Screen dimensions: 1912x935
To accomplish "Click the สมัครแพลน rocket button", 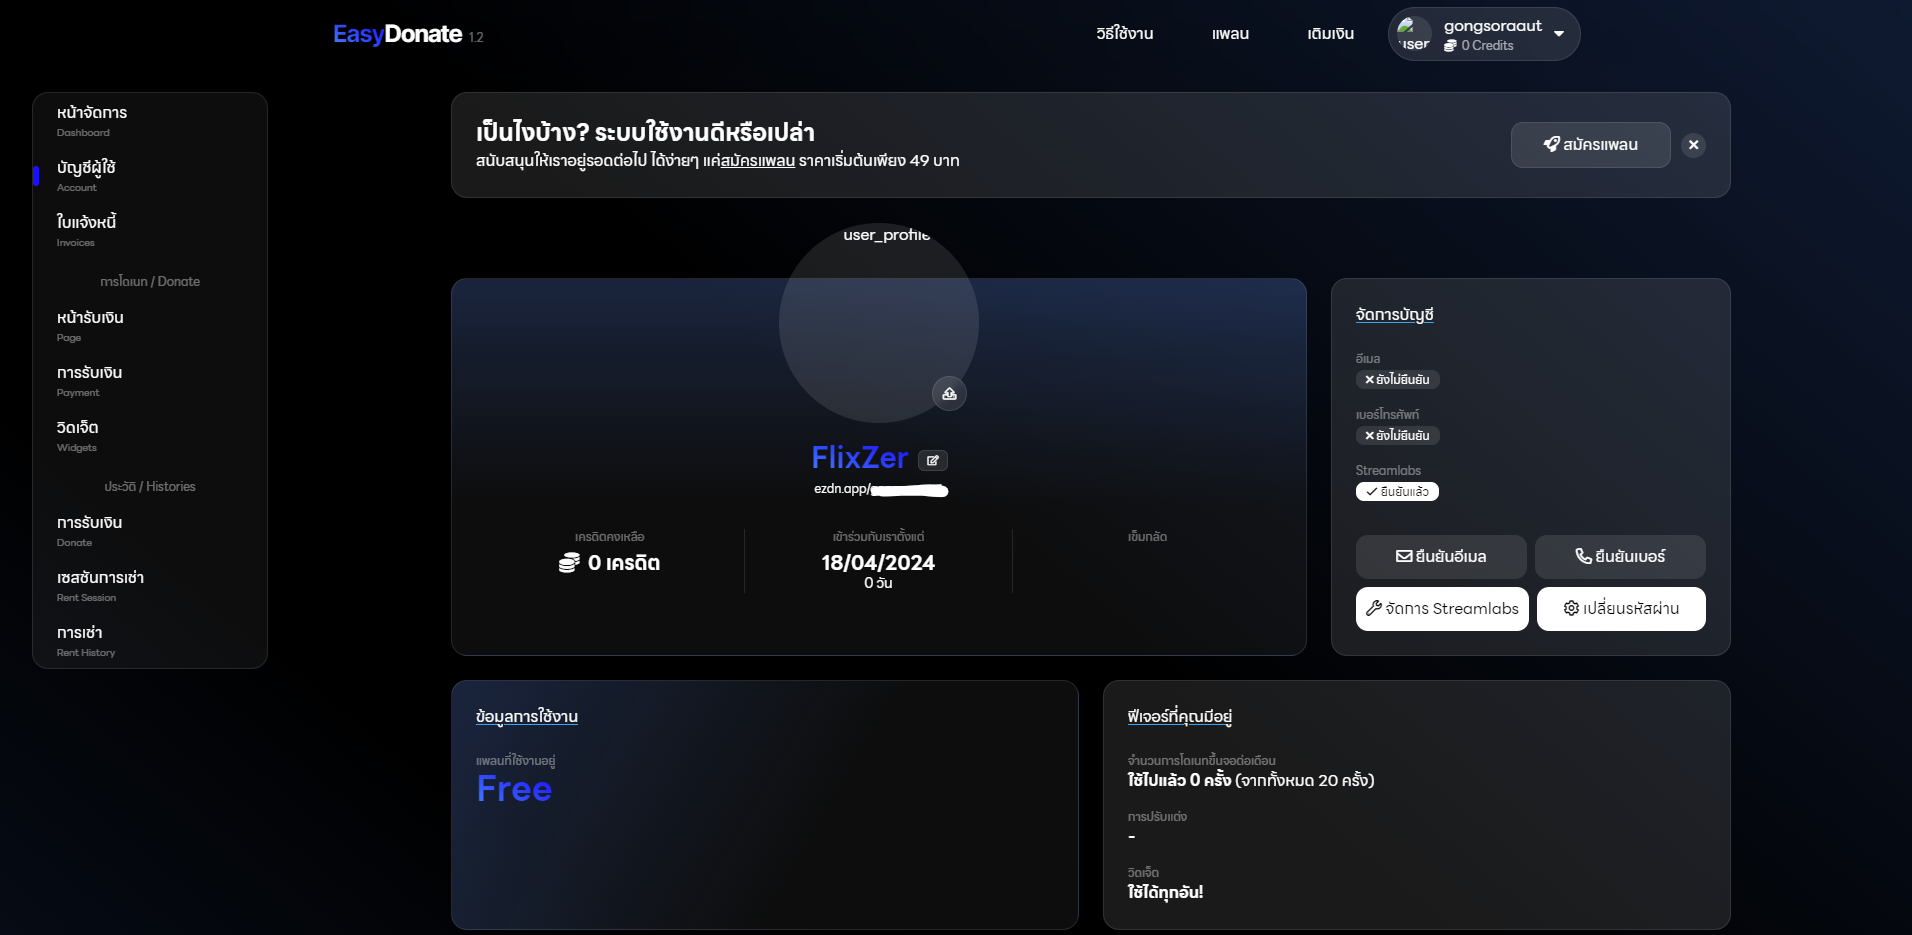I will (x=1590, y=145).
